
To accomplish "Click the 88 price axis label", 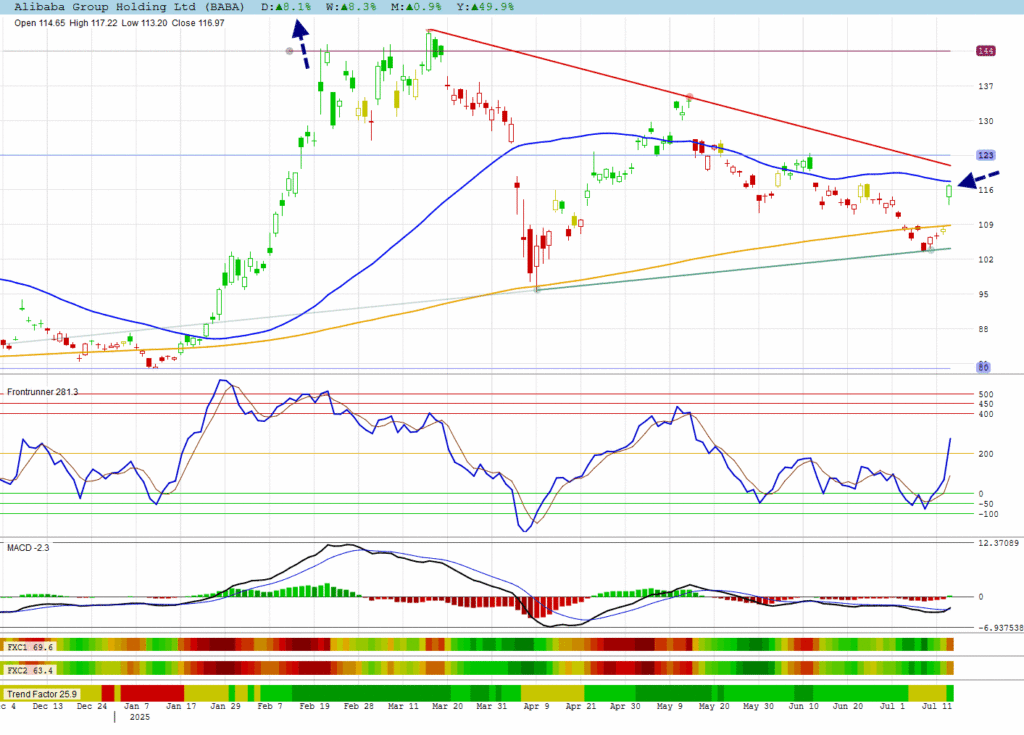I will click(983, 329).
